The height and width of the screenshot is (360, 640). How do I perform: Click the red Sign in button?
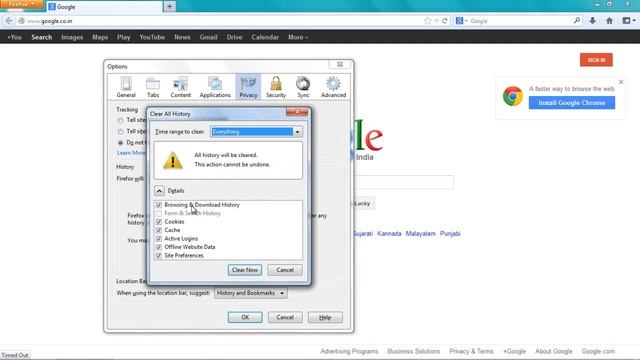click(x=596, y=60)
